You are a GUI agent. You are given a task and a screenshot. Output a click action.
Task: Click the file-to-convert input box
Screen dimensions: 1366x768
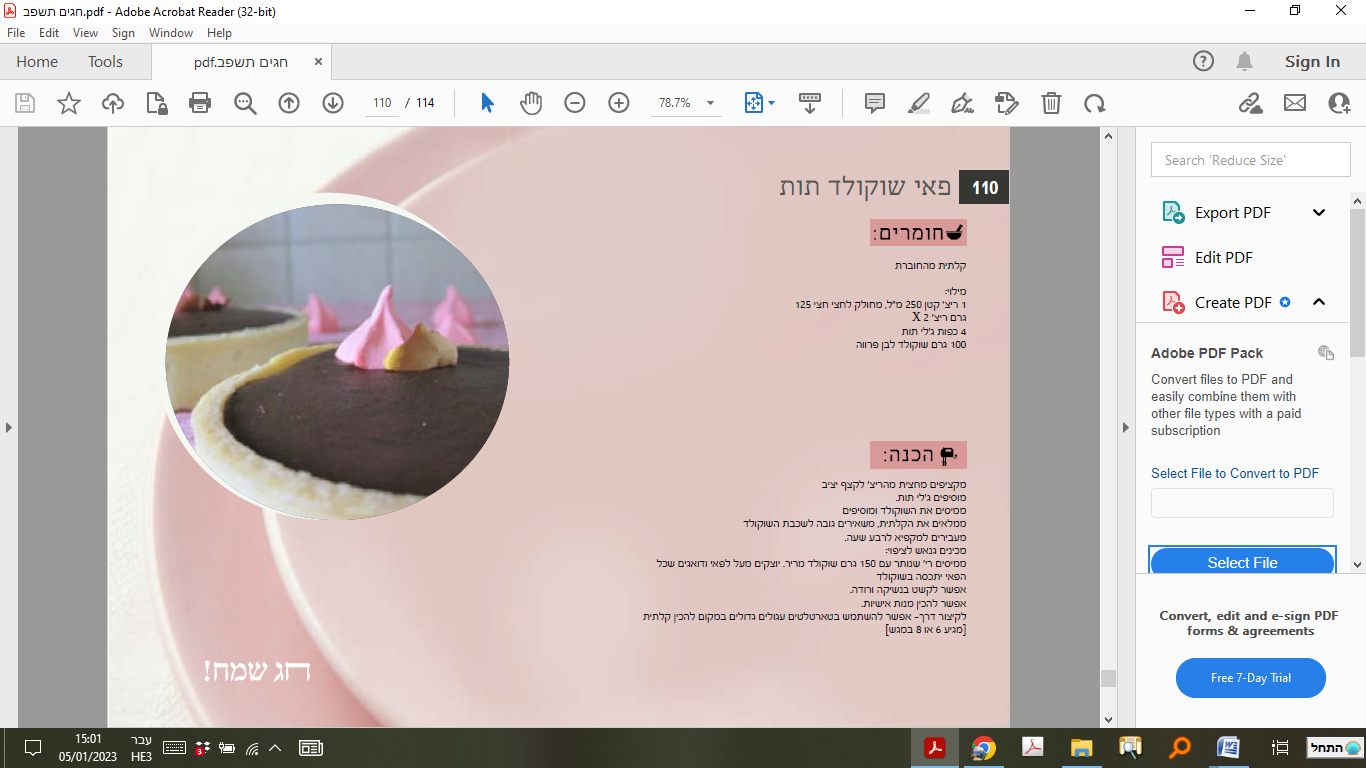1242,503
